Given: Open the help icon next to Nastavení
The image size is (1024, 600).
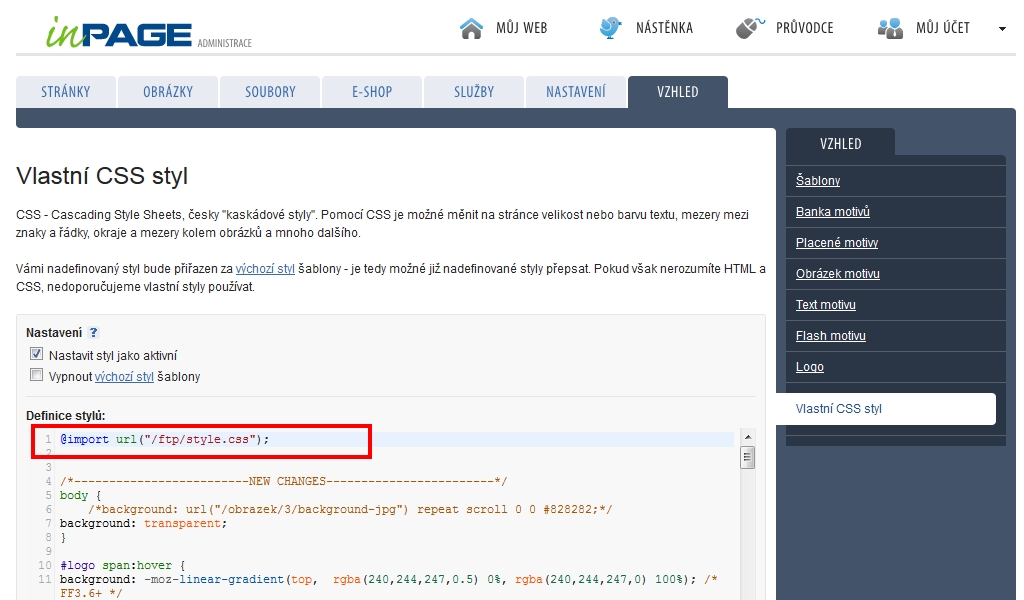Looking at the screenshot, I should click(x=94, y=333).
